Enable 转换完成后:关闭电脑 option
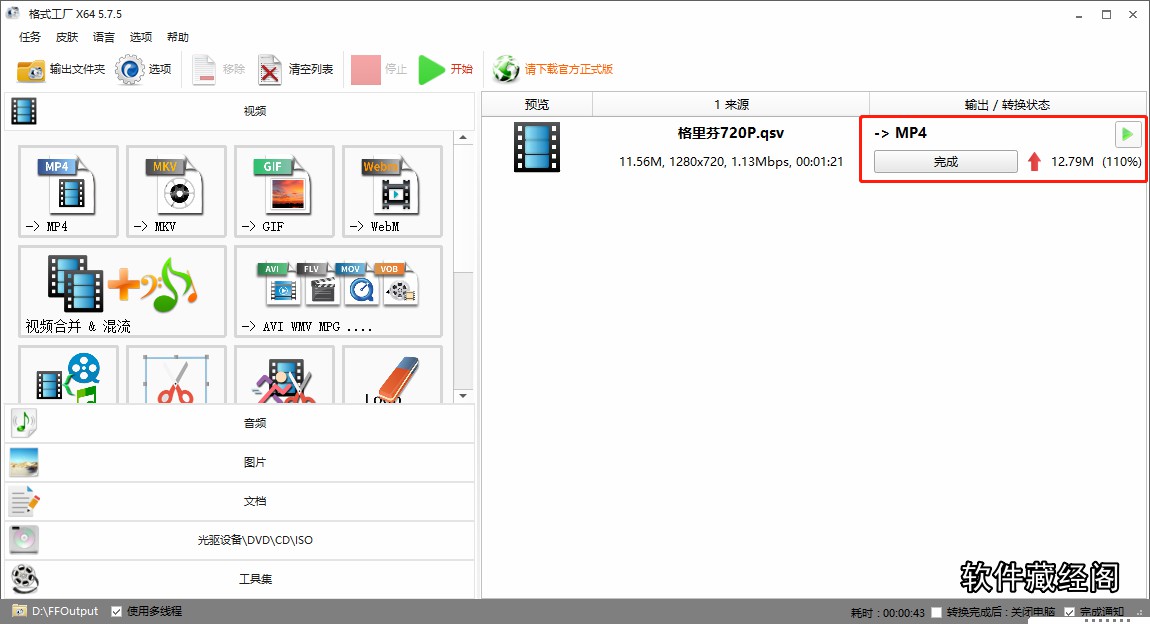 tap(935, 611)
